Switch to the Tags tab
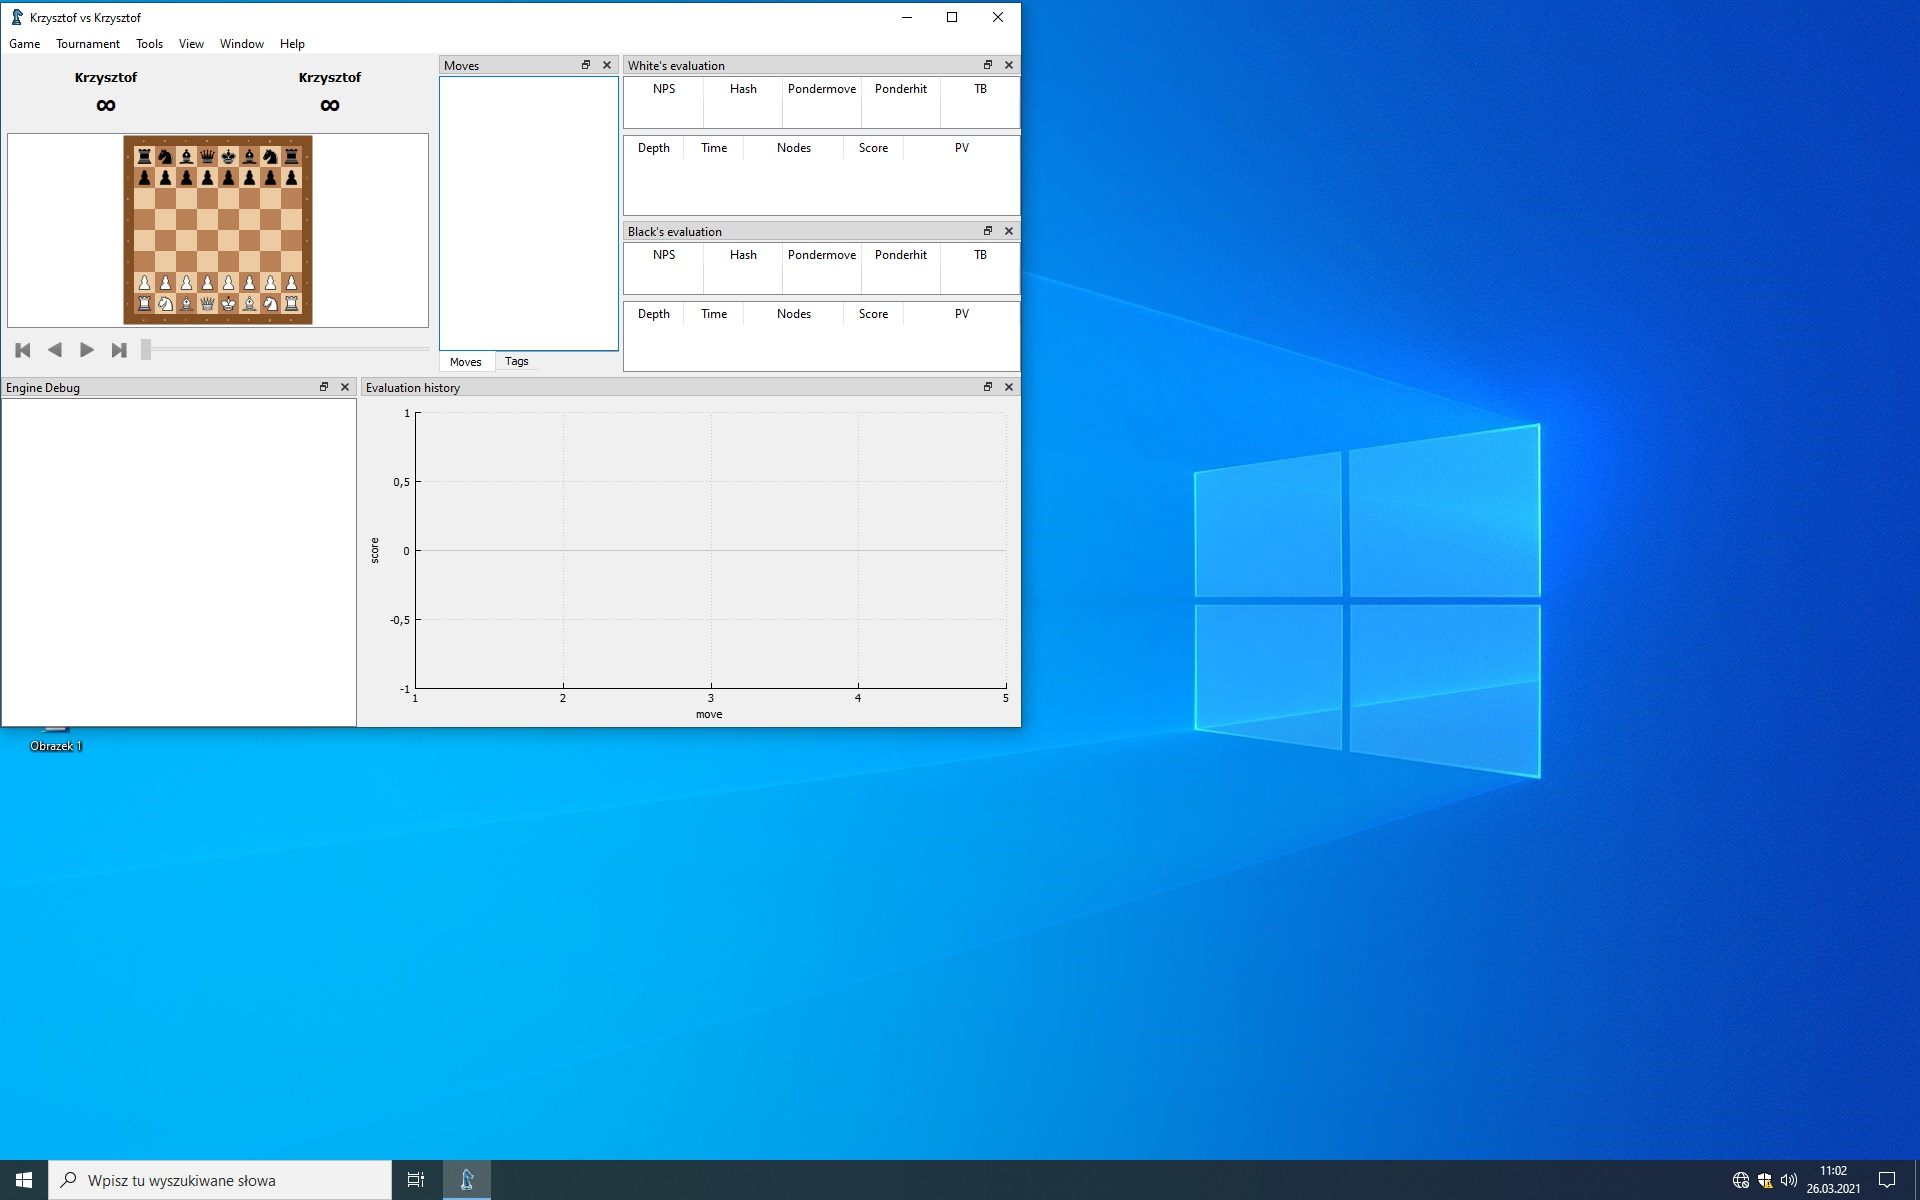 click(516, 361)
